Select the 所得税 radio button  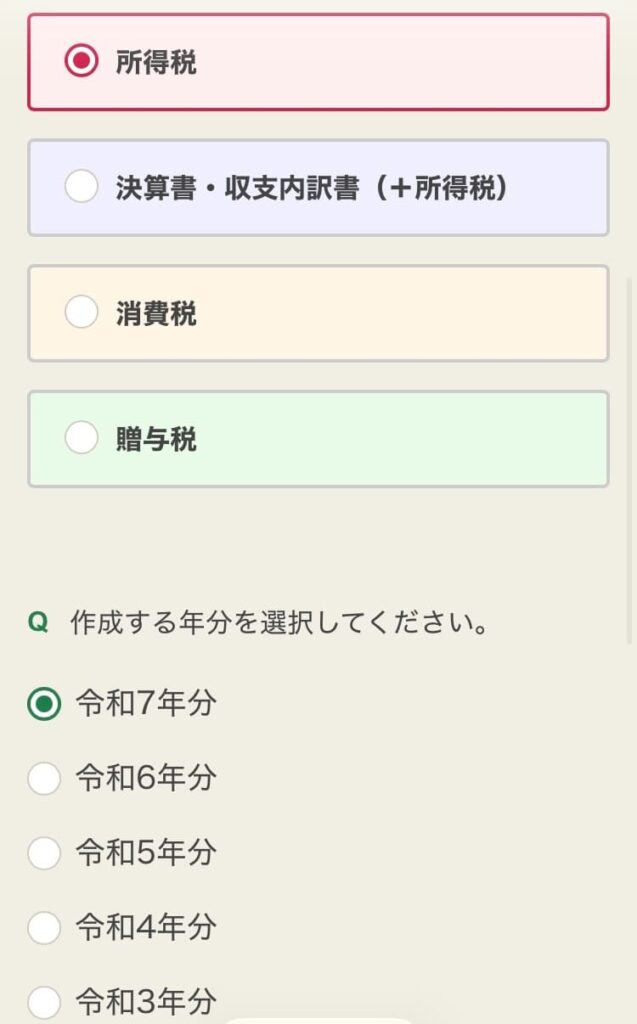click(x=81, y=62)
